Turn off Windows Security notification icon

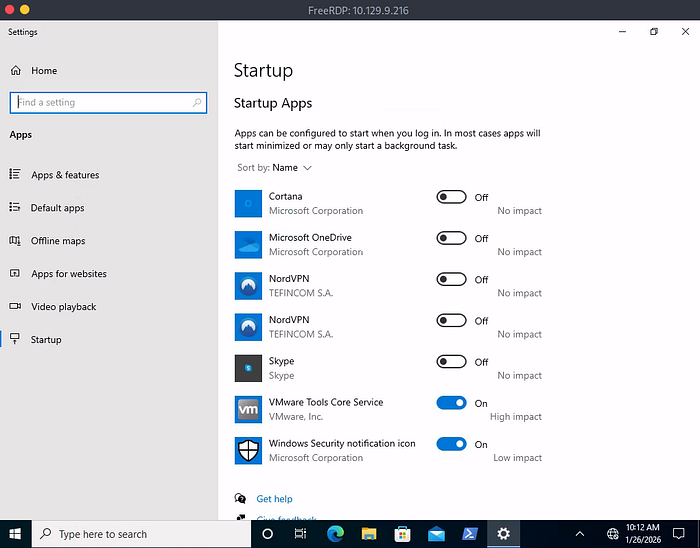(x=451, y=444)
